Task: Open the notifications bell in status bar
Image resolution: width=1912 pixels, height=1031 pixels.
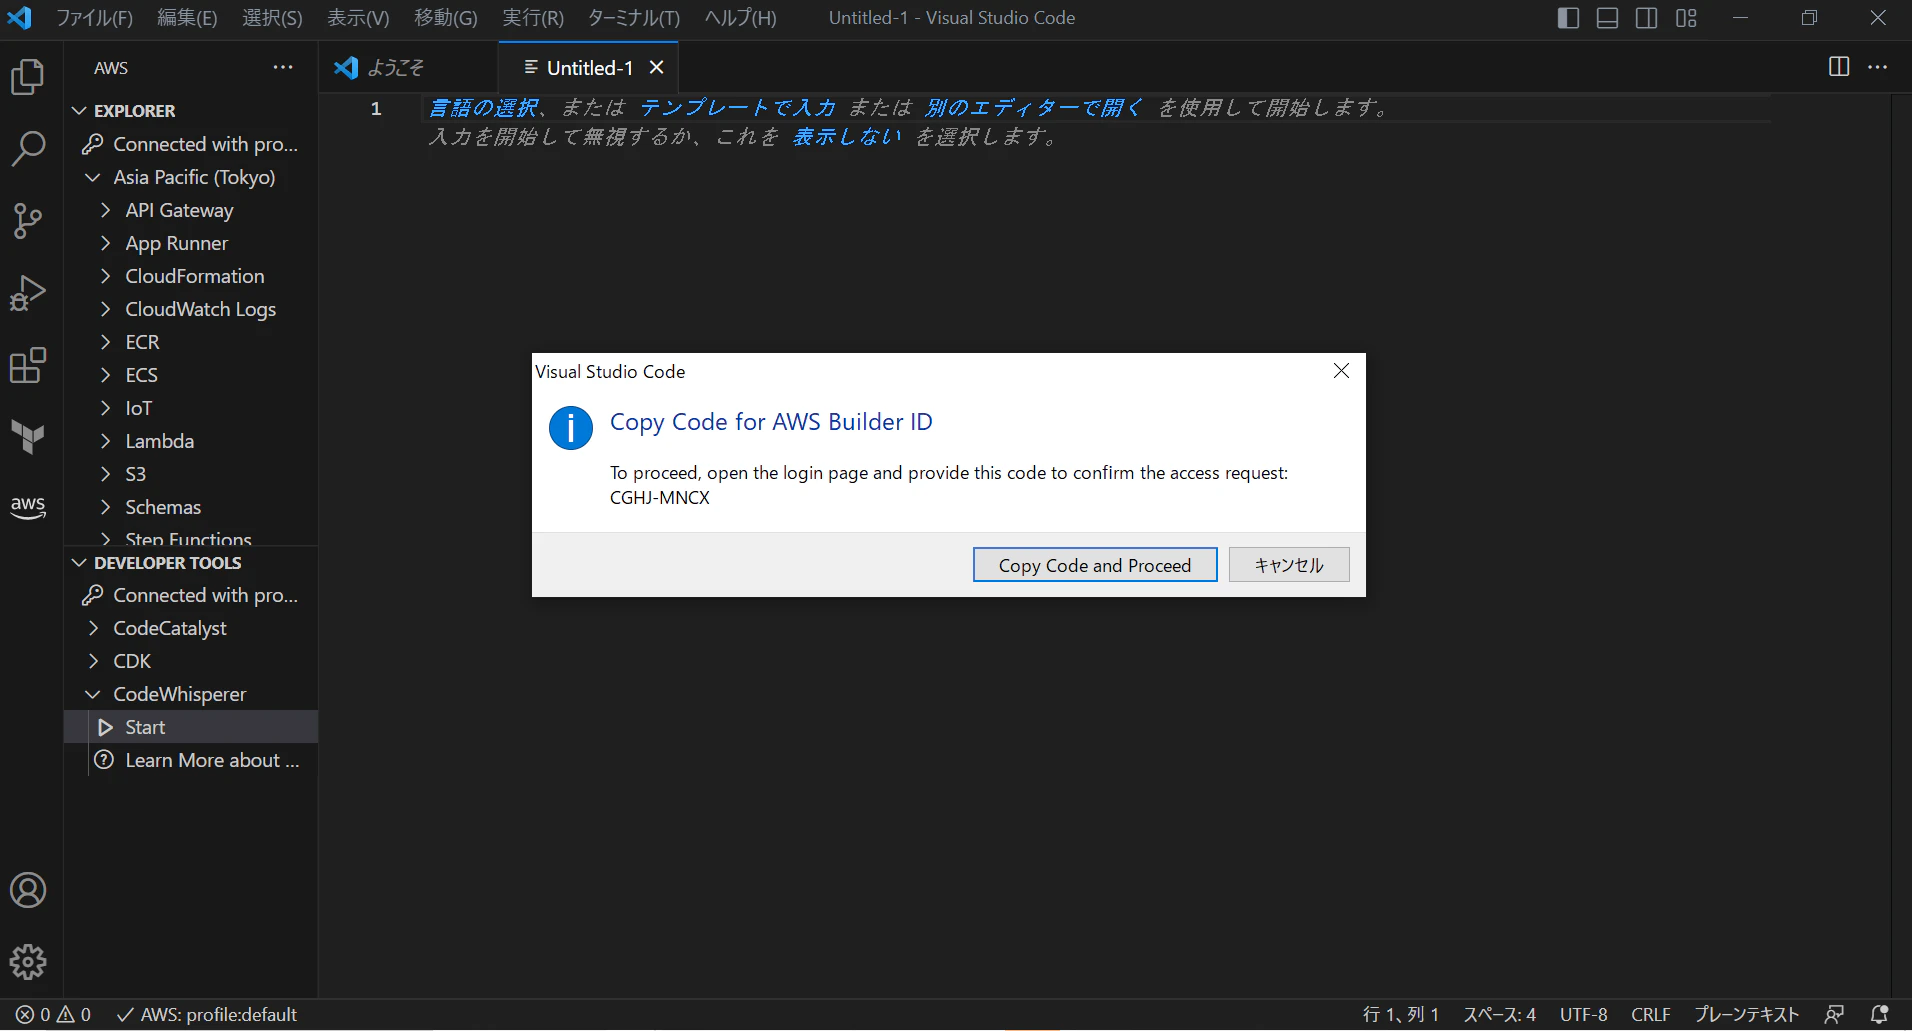Action: (x=1879, y=1014)
